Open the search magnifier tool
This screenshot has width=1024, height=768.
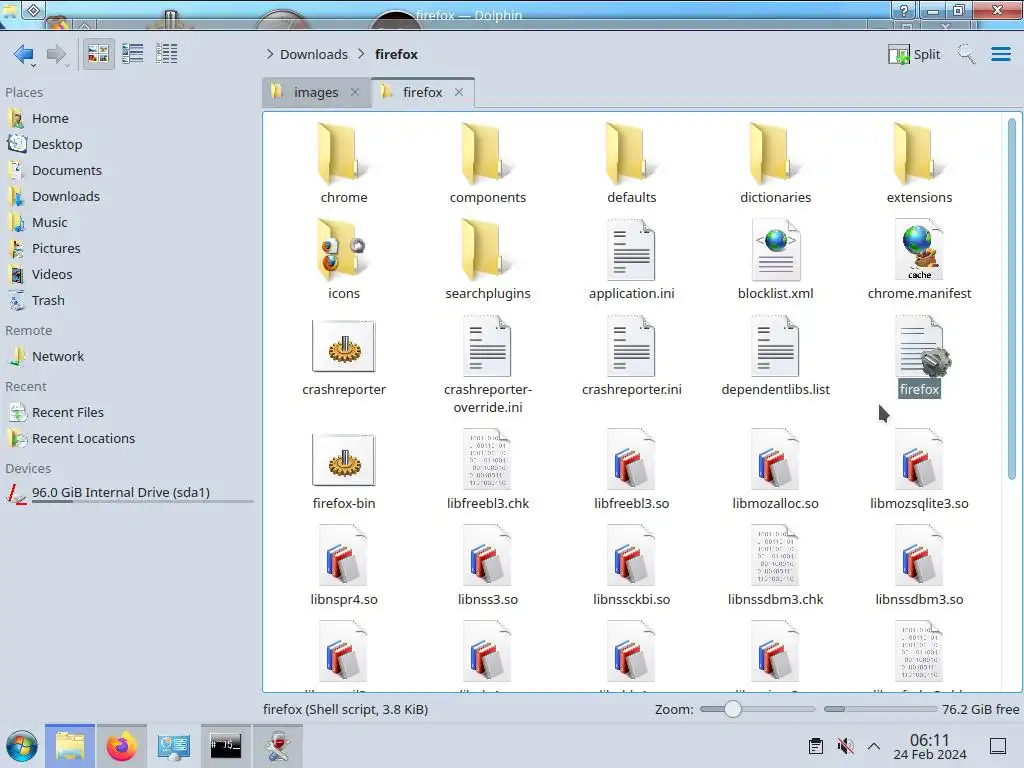pos(966,54)
